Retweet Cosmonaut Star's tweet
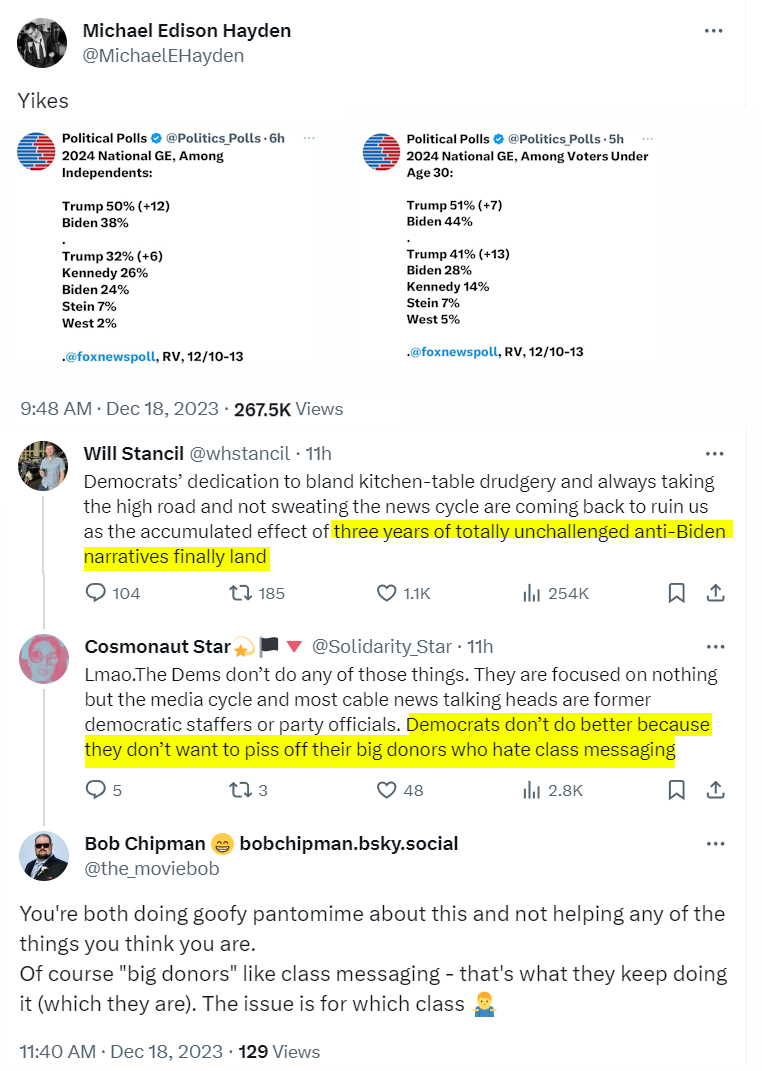The width and height of the screenshot is (762, 1071). [241, 790]
